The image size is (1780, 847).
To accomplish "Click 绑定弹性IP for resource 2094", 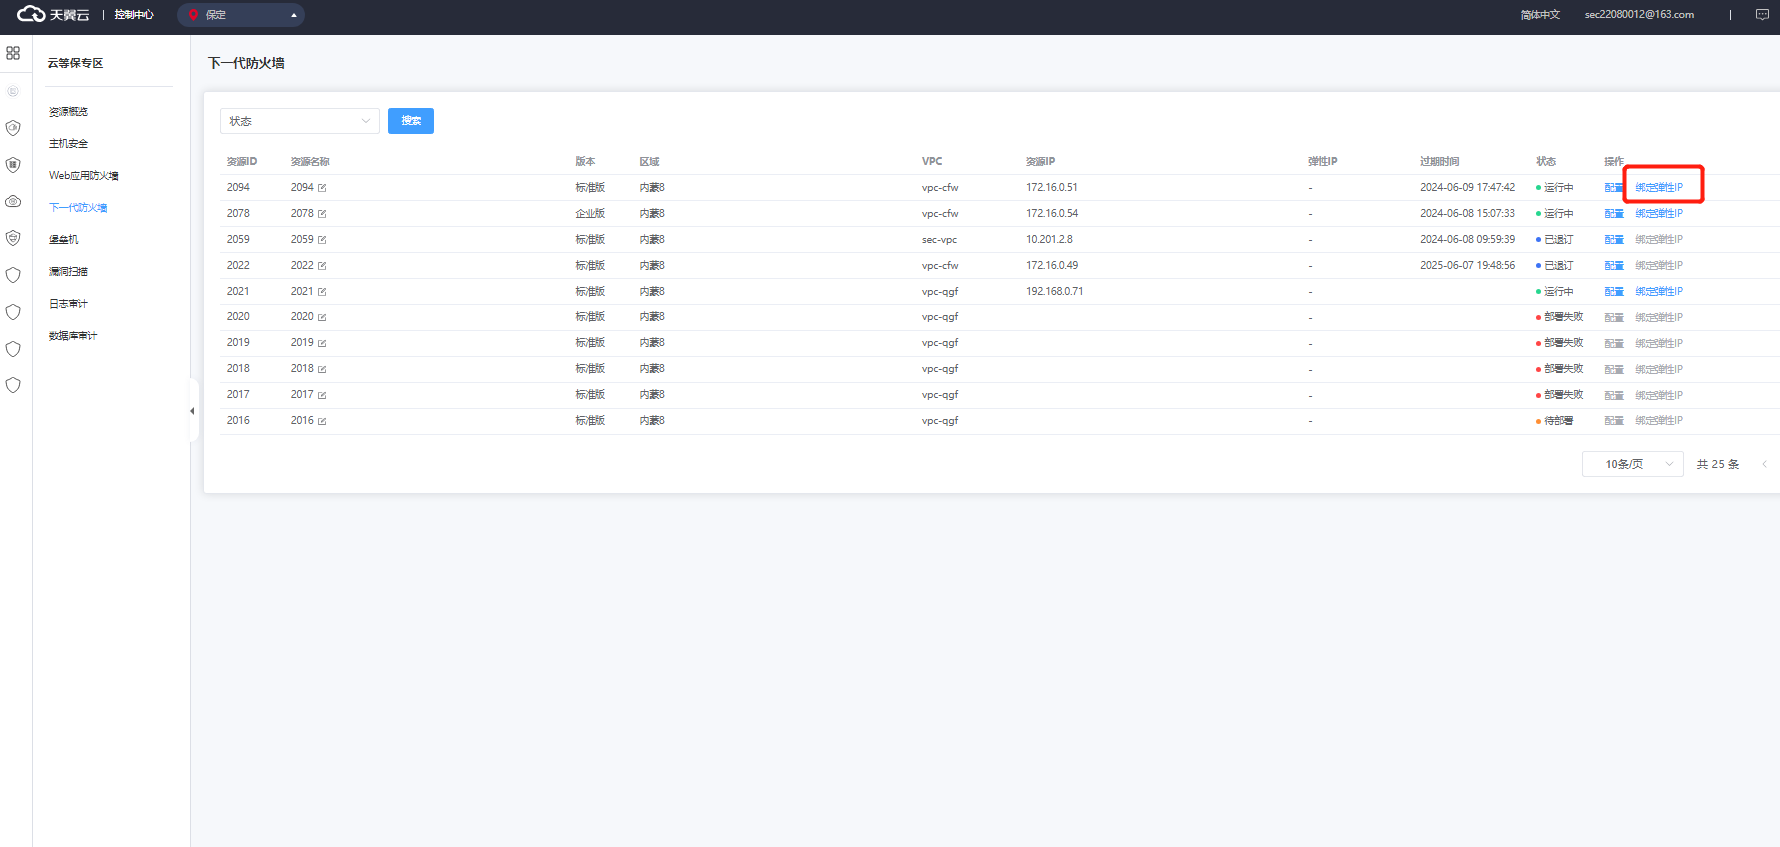I will pos(1659,188).
